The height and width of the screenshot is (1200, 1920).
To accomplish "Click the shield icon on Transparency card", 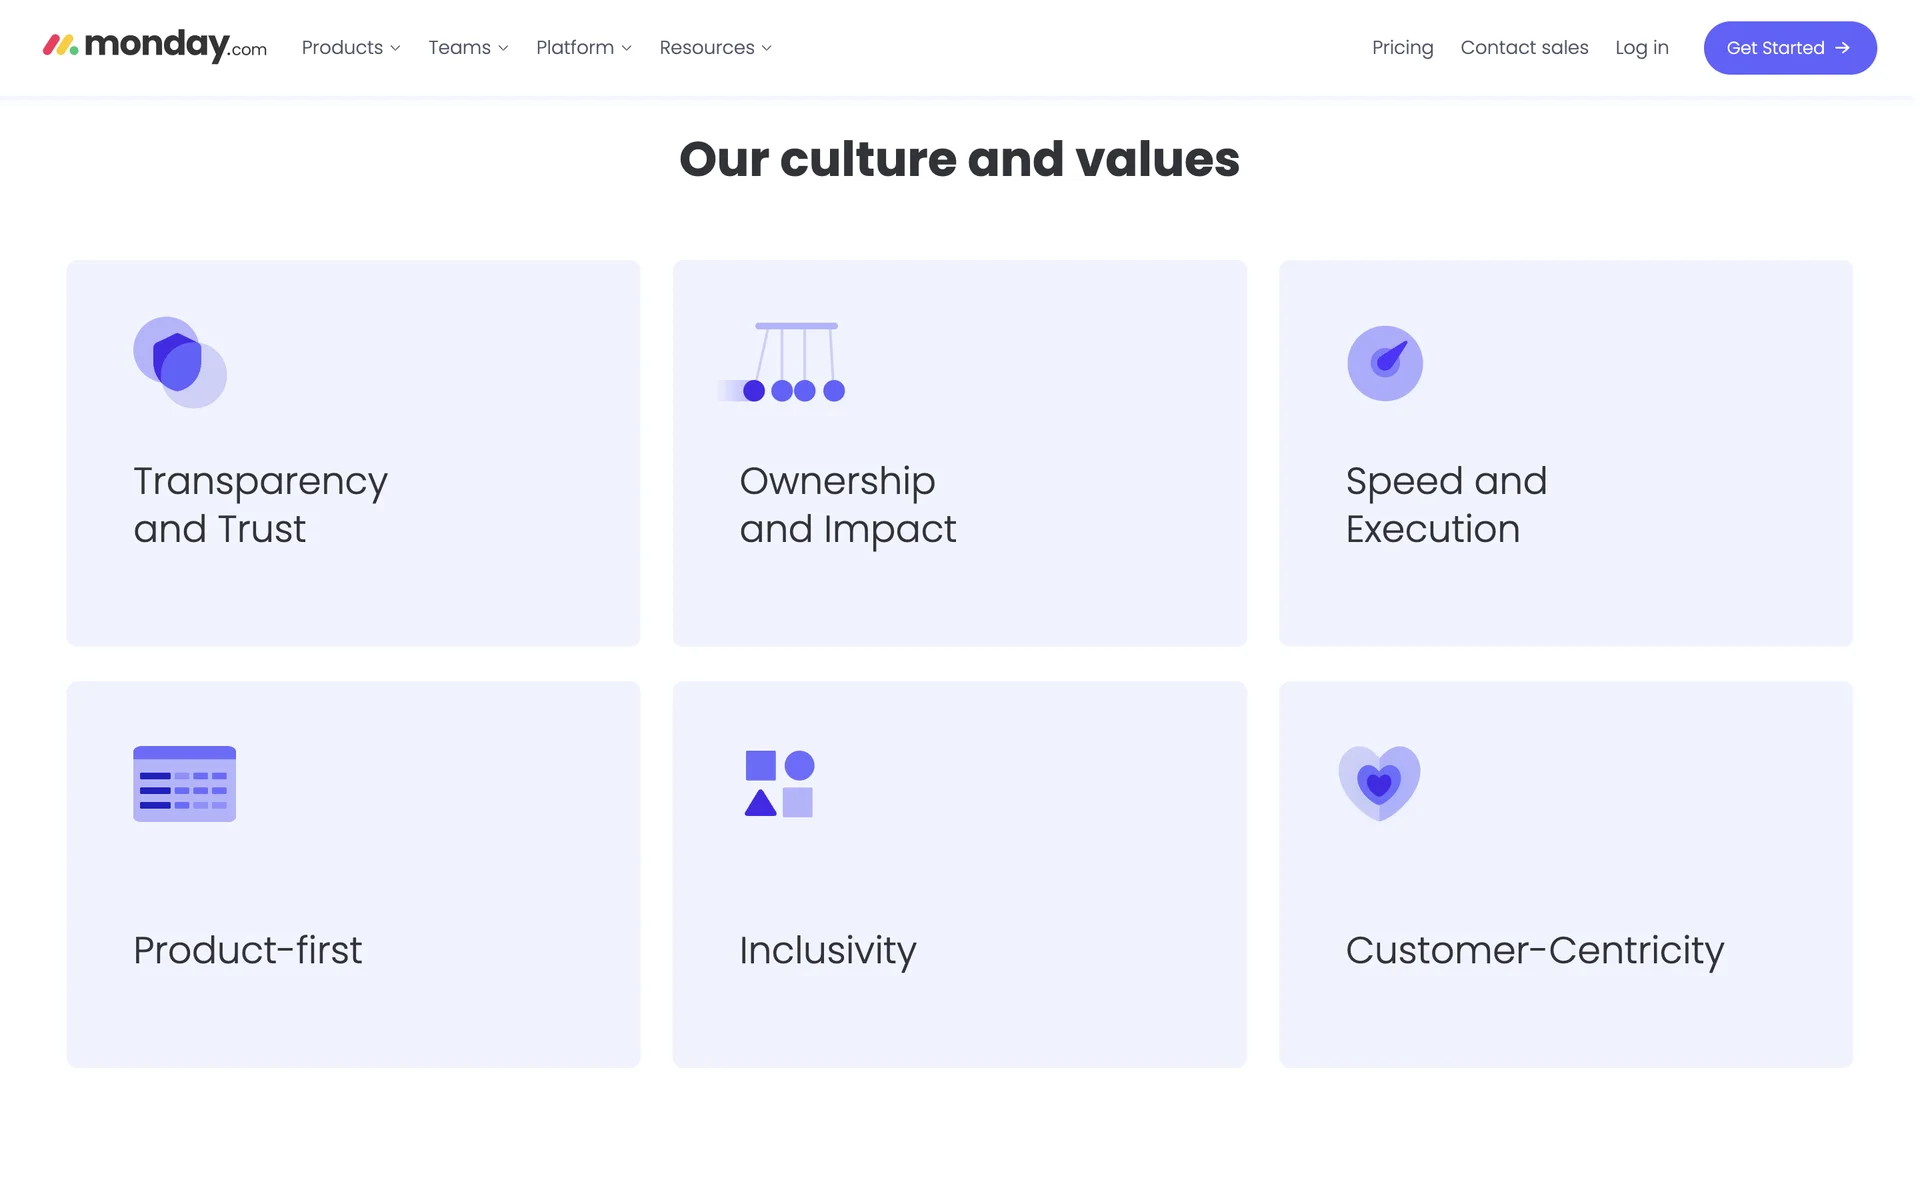I will tap(179, 362).
